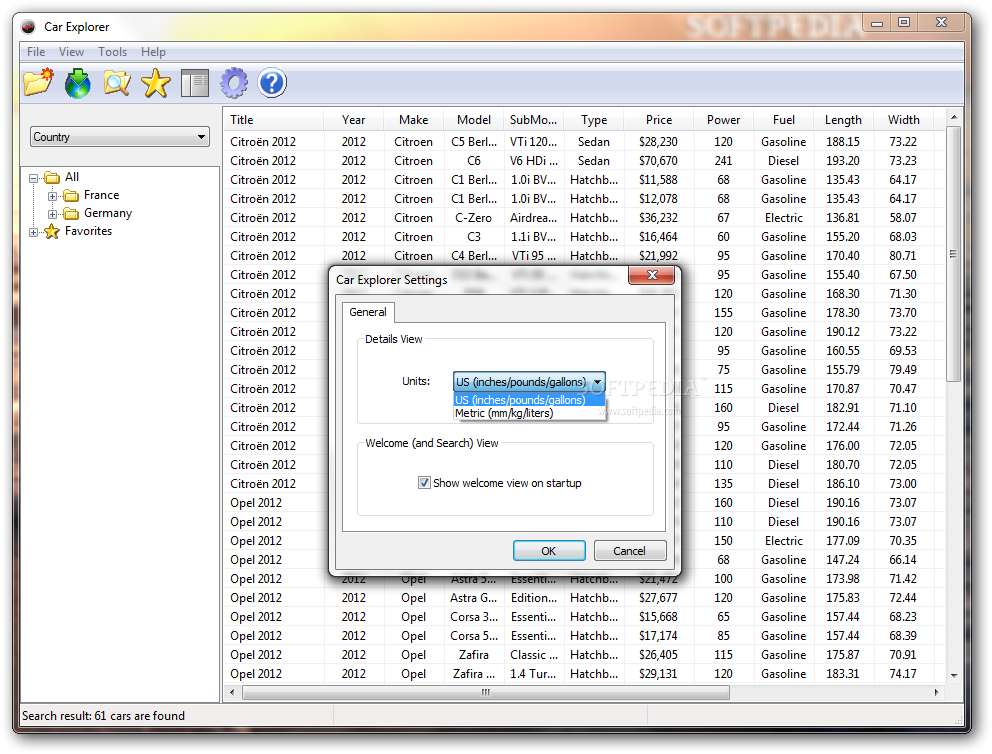Click the star favorites toolbar icon
This screenshot has height=754, width=992.
(x=156, y=83)
